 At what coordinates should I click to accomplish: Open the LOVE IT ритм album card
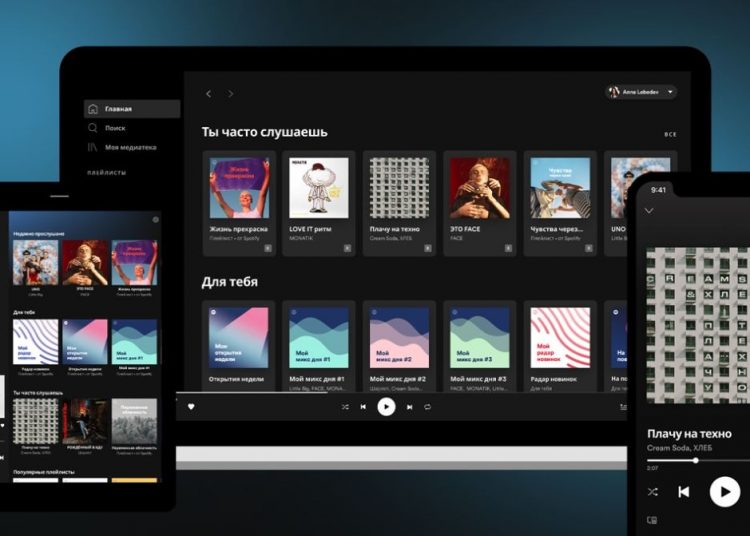coord(319,203)
